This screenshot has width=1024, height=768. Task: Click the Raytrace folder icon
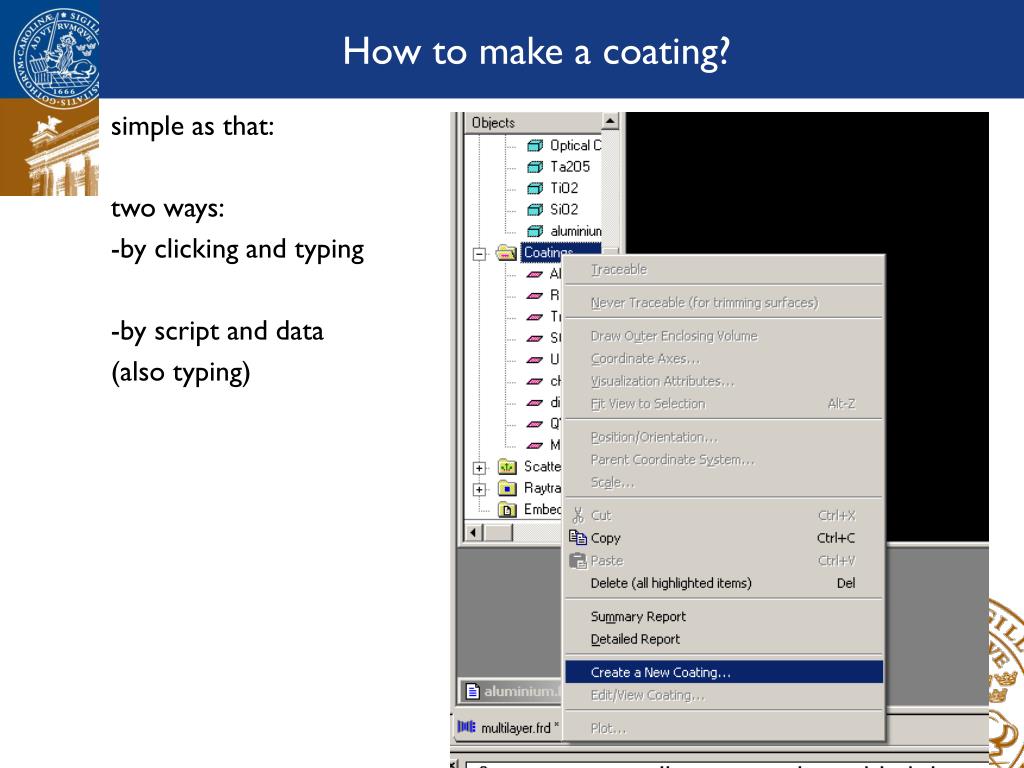point(507,488)
